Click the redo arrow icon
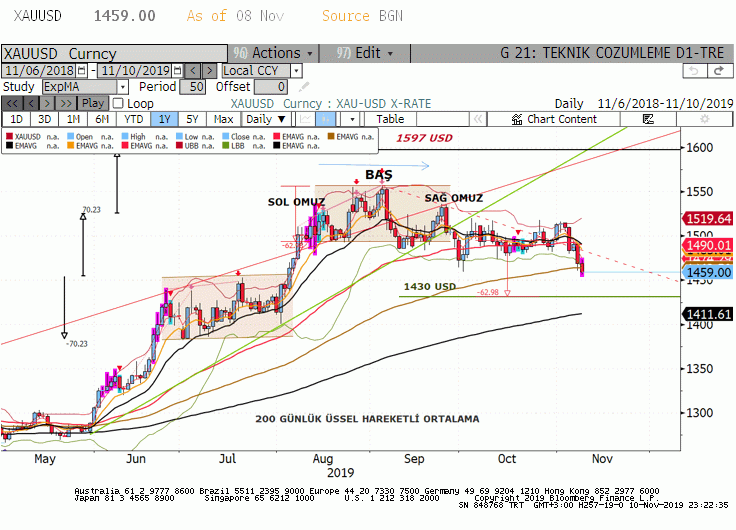 point(720,71)
